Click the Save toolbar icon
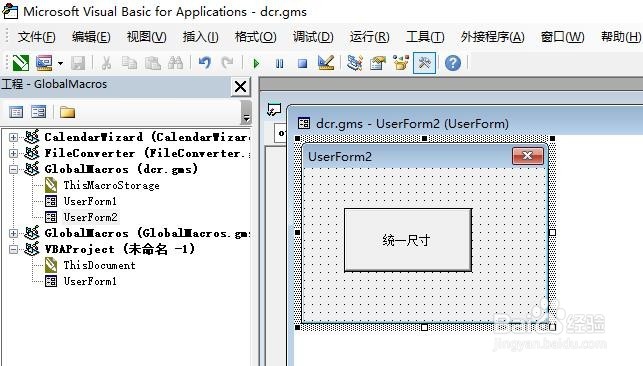The width and height of the screenshot is (643, 366). pos(78,63)
